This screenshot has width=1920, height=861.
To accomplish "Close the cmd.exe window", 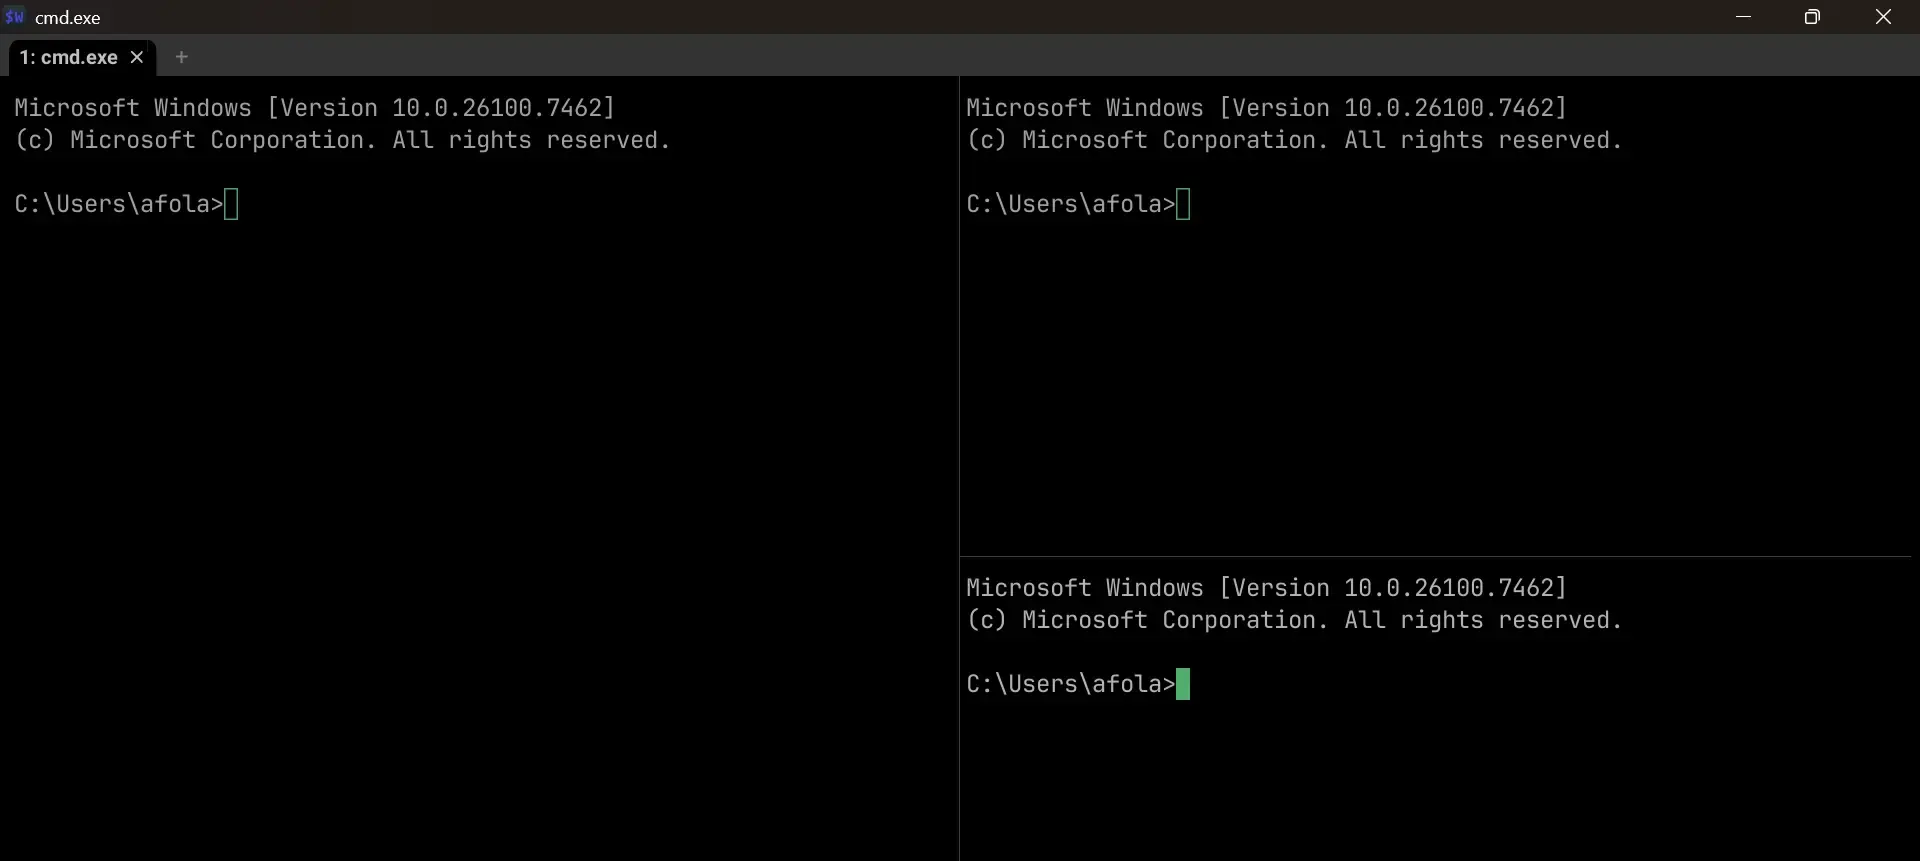I will [1883, 17].
